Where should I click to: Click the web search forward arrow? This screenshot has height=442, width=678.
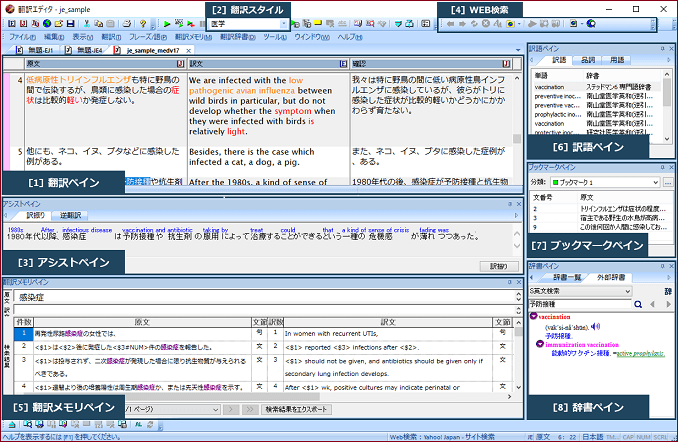click(x=463, y=23)
